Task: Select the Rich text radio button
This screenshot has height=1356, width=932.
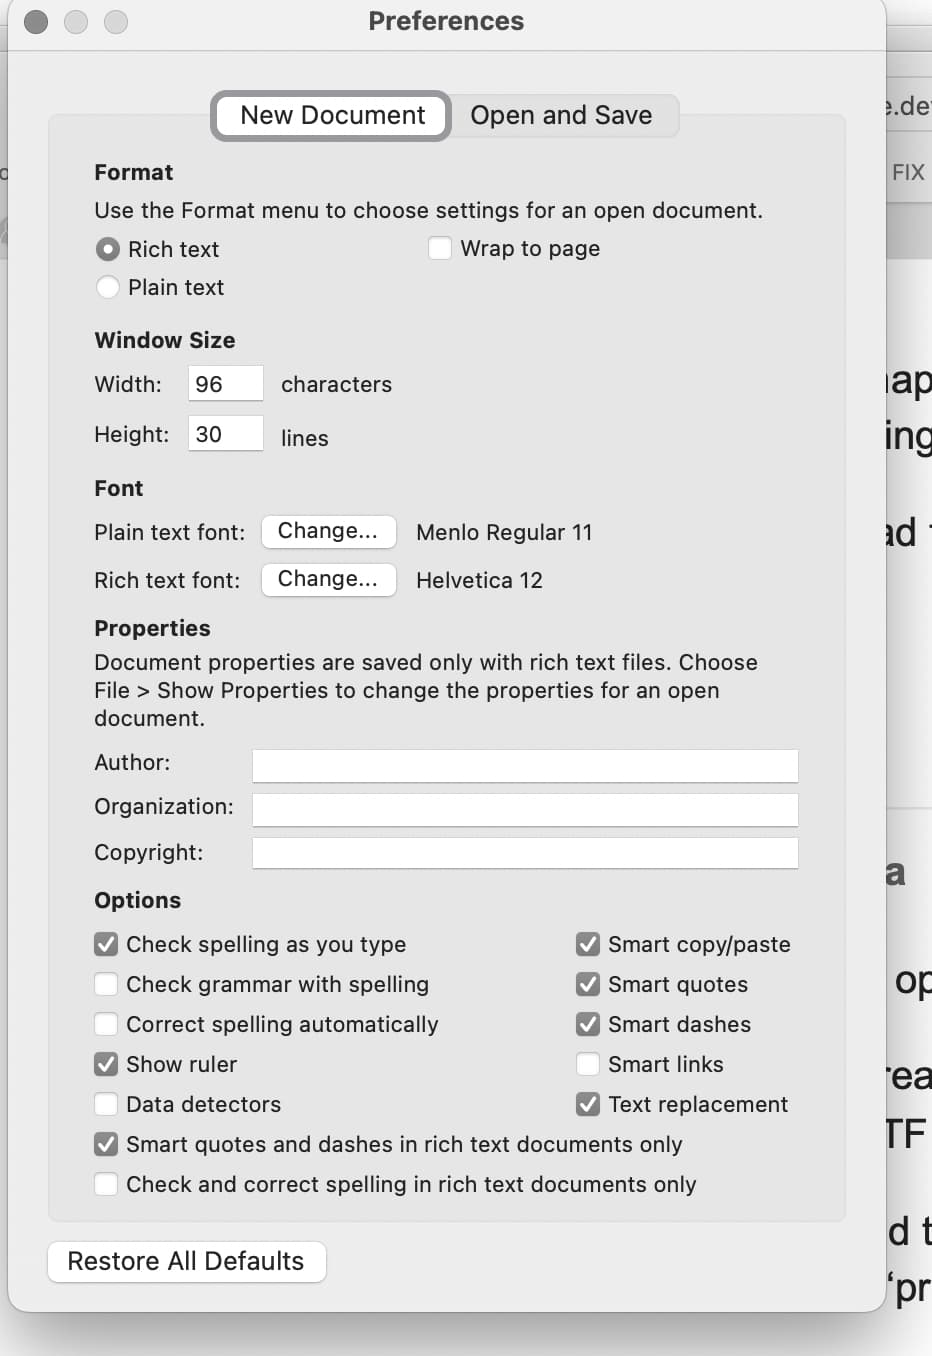Action: pos(108,249)
